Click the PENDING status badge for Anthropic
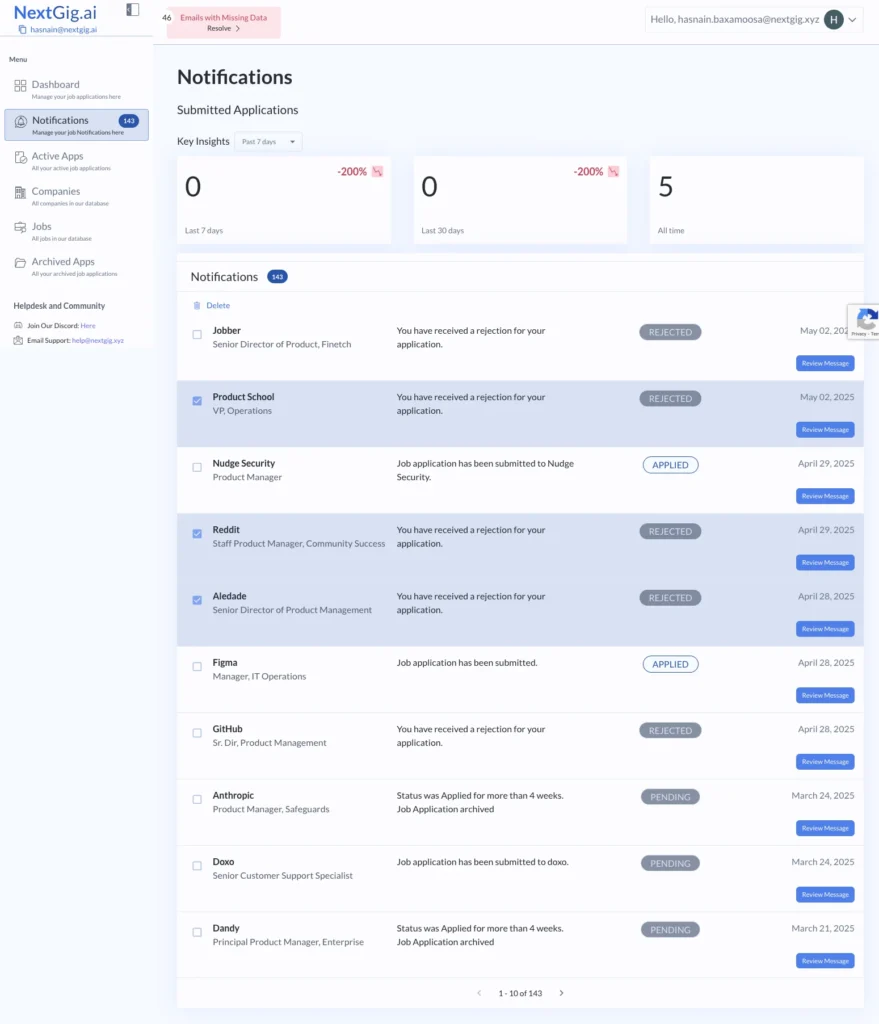This screenshot has width=879, height=1024. pyautogui.click(x=670, y=797)
